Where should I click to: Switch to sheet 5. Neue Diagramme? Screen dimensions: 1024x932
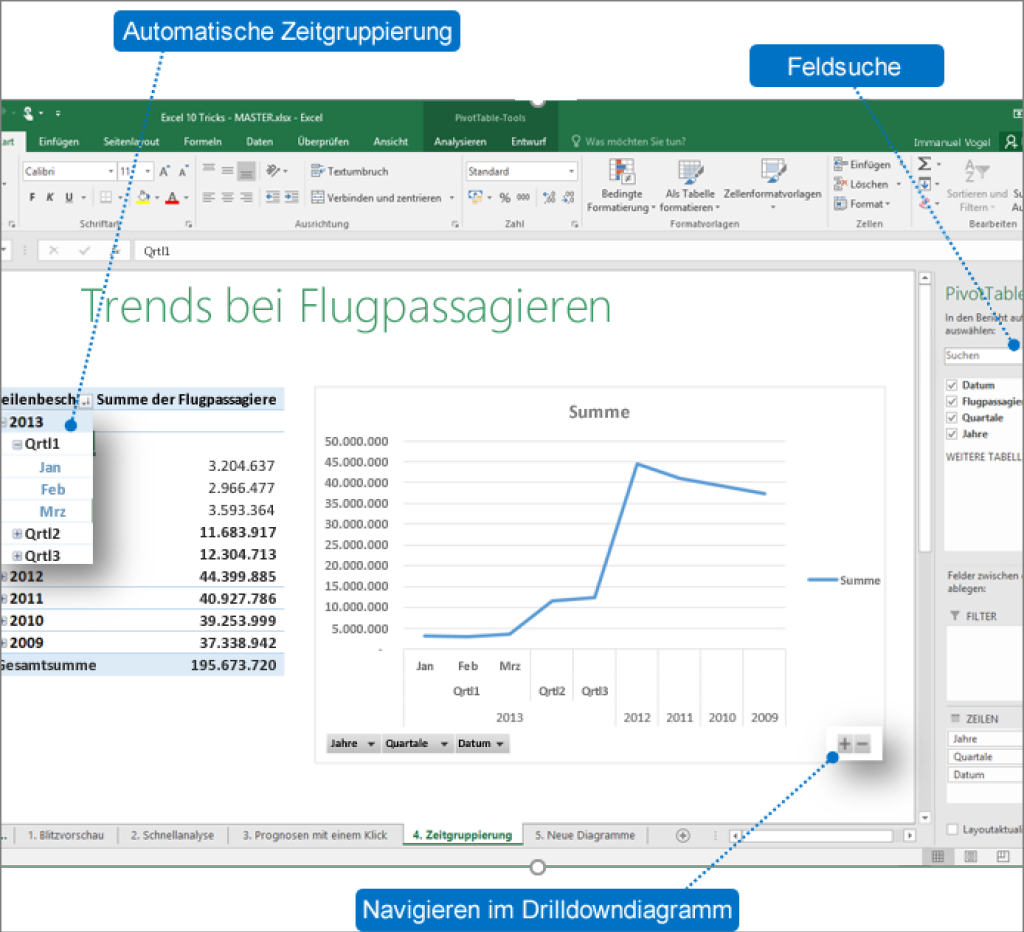[585, 835]
